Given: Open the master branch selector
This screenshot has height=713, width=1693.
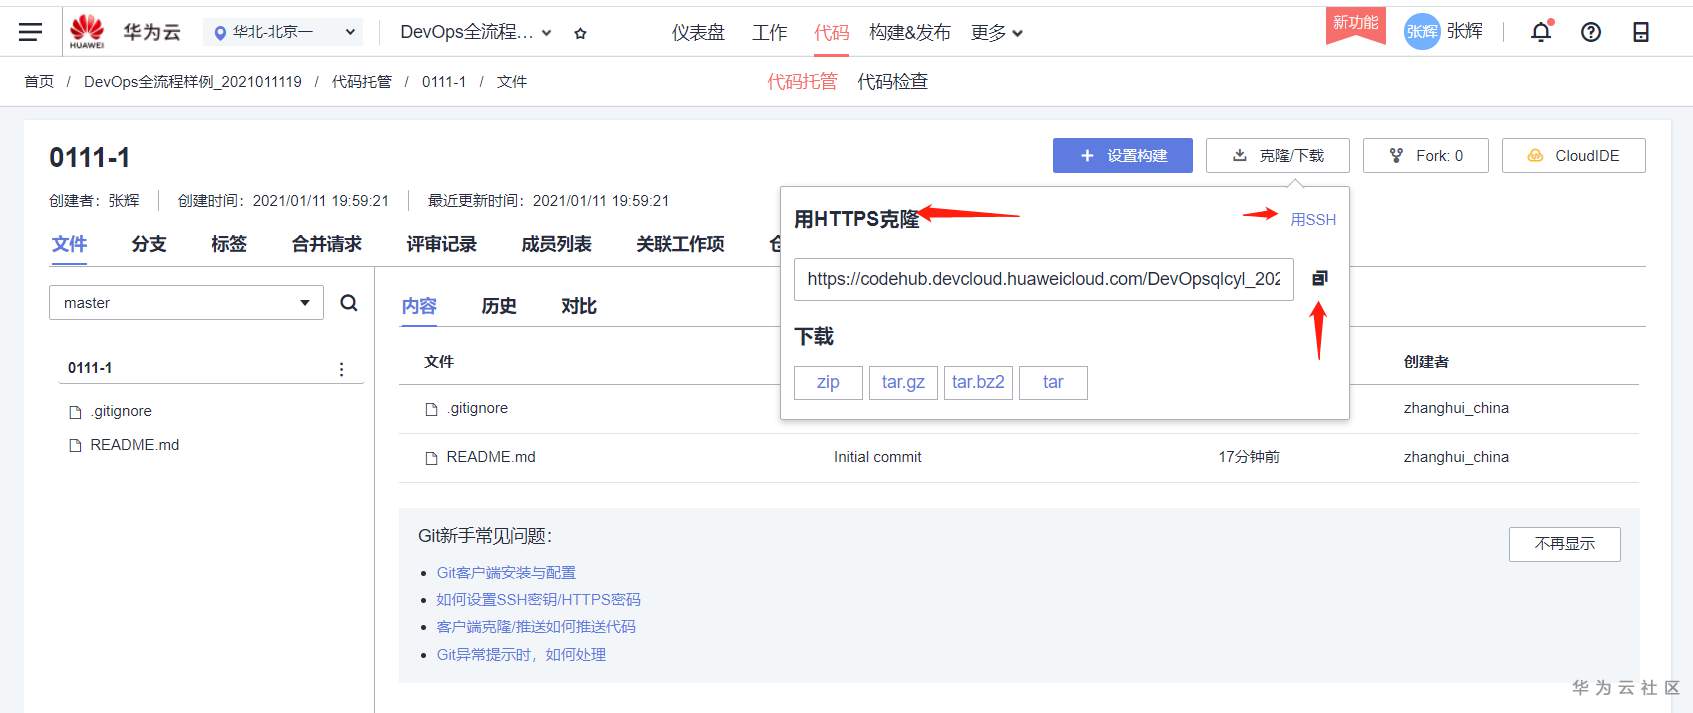Looking at the screenshot, I should [186, 303].
